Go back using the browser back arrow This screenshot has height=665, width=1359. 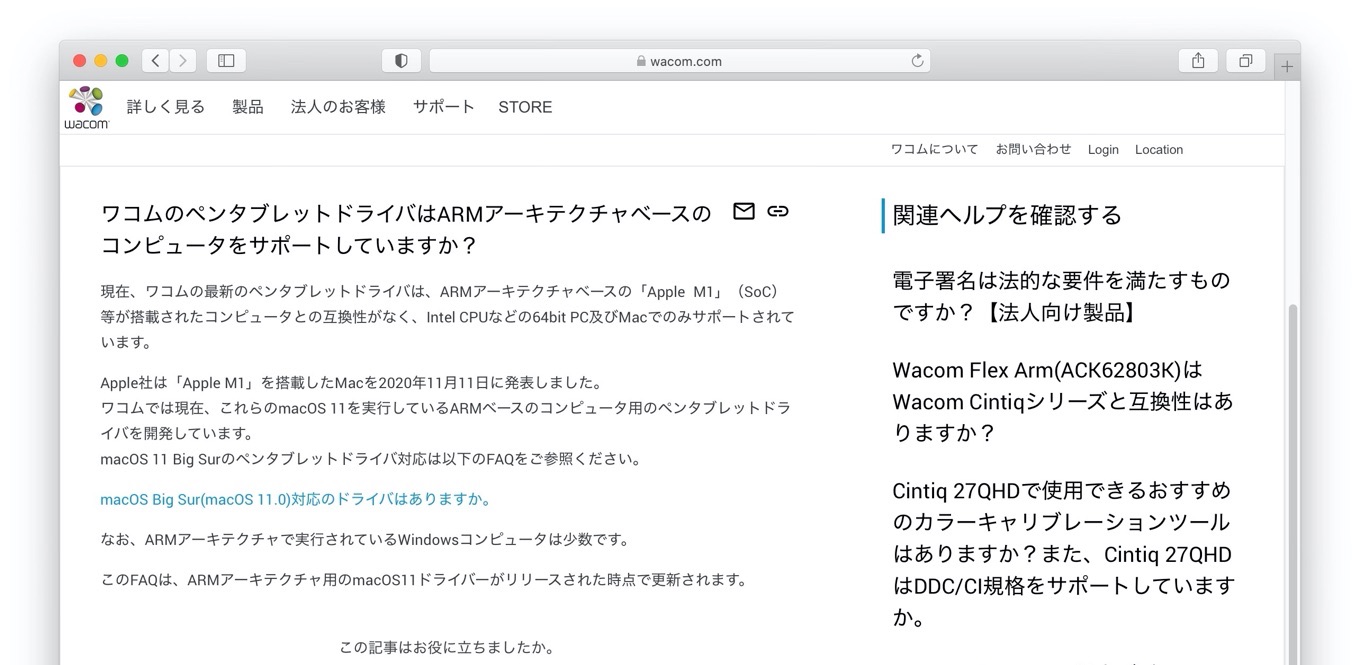(x=155, y=60)
